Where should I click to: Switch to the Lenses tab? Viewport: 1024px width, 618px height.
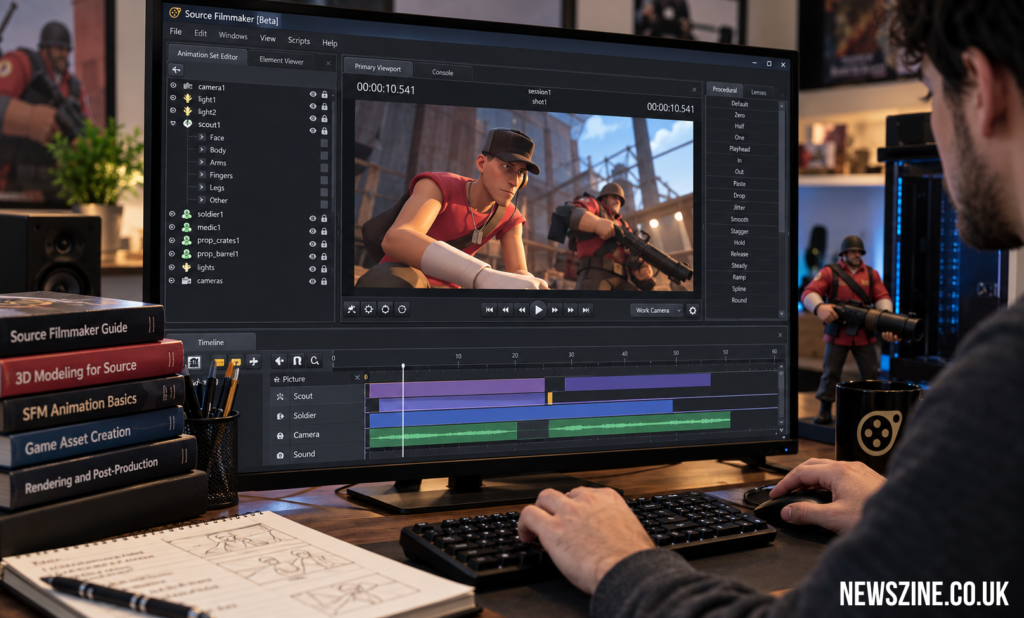click(x=758, y=92)
